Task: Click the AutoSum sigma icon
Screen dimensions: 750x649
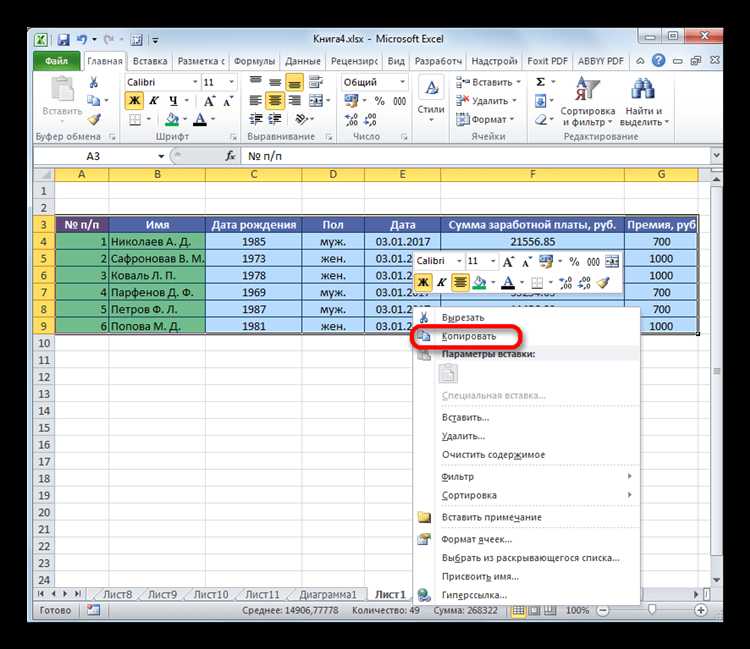Action: pos(540,82)
